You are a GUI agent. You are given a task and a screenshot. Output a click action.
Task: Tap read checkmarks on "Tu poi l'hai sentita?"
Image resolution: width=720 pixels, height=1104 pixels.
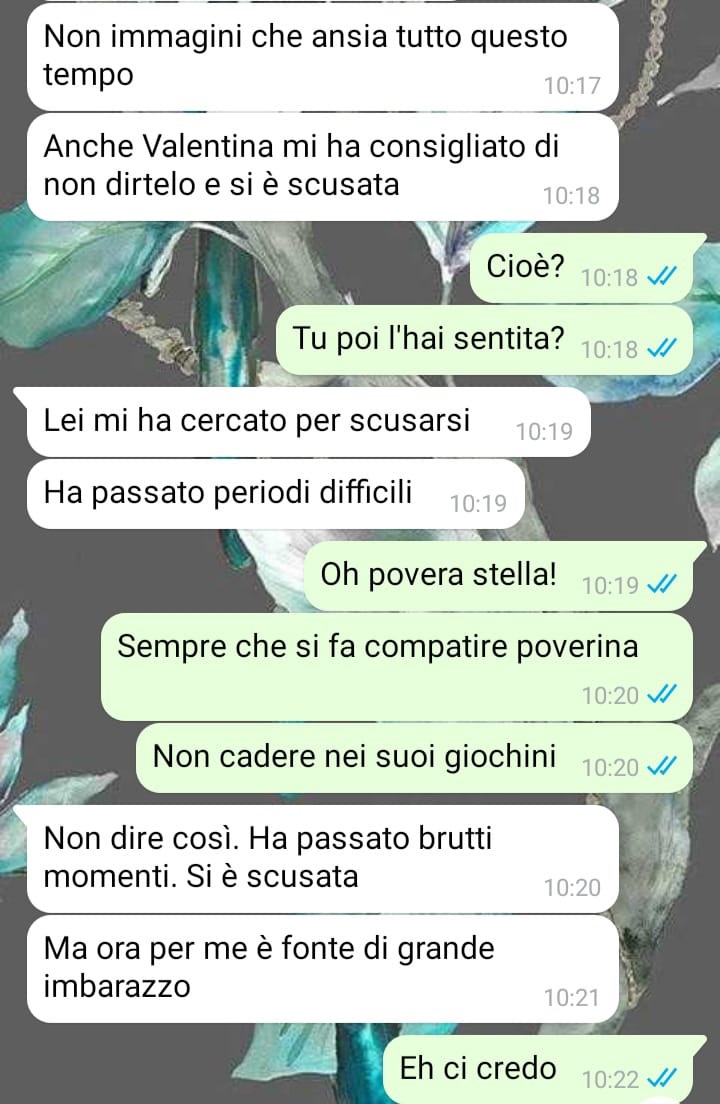pyautogui.click(x=662, y=349)
